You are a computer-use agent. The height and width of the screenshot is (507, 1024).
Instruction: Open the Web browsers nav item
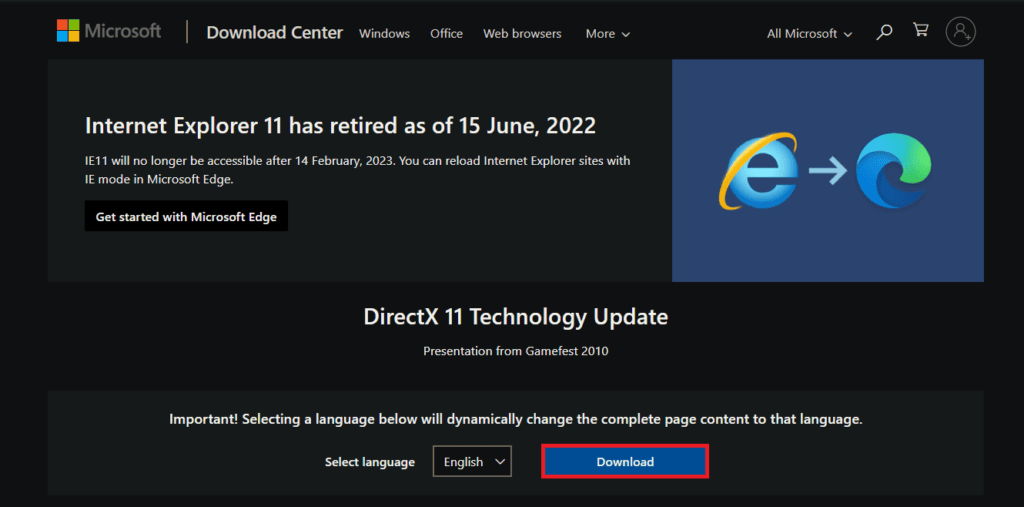(522, 34)
